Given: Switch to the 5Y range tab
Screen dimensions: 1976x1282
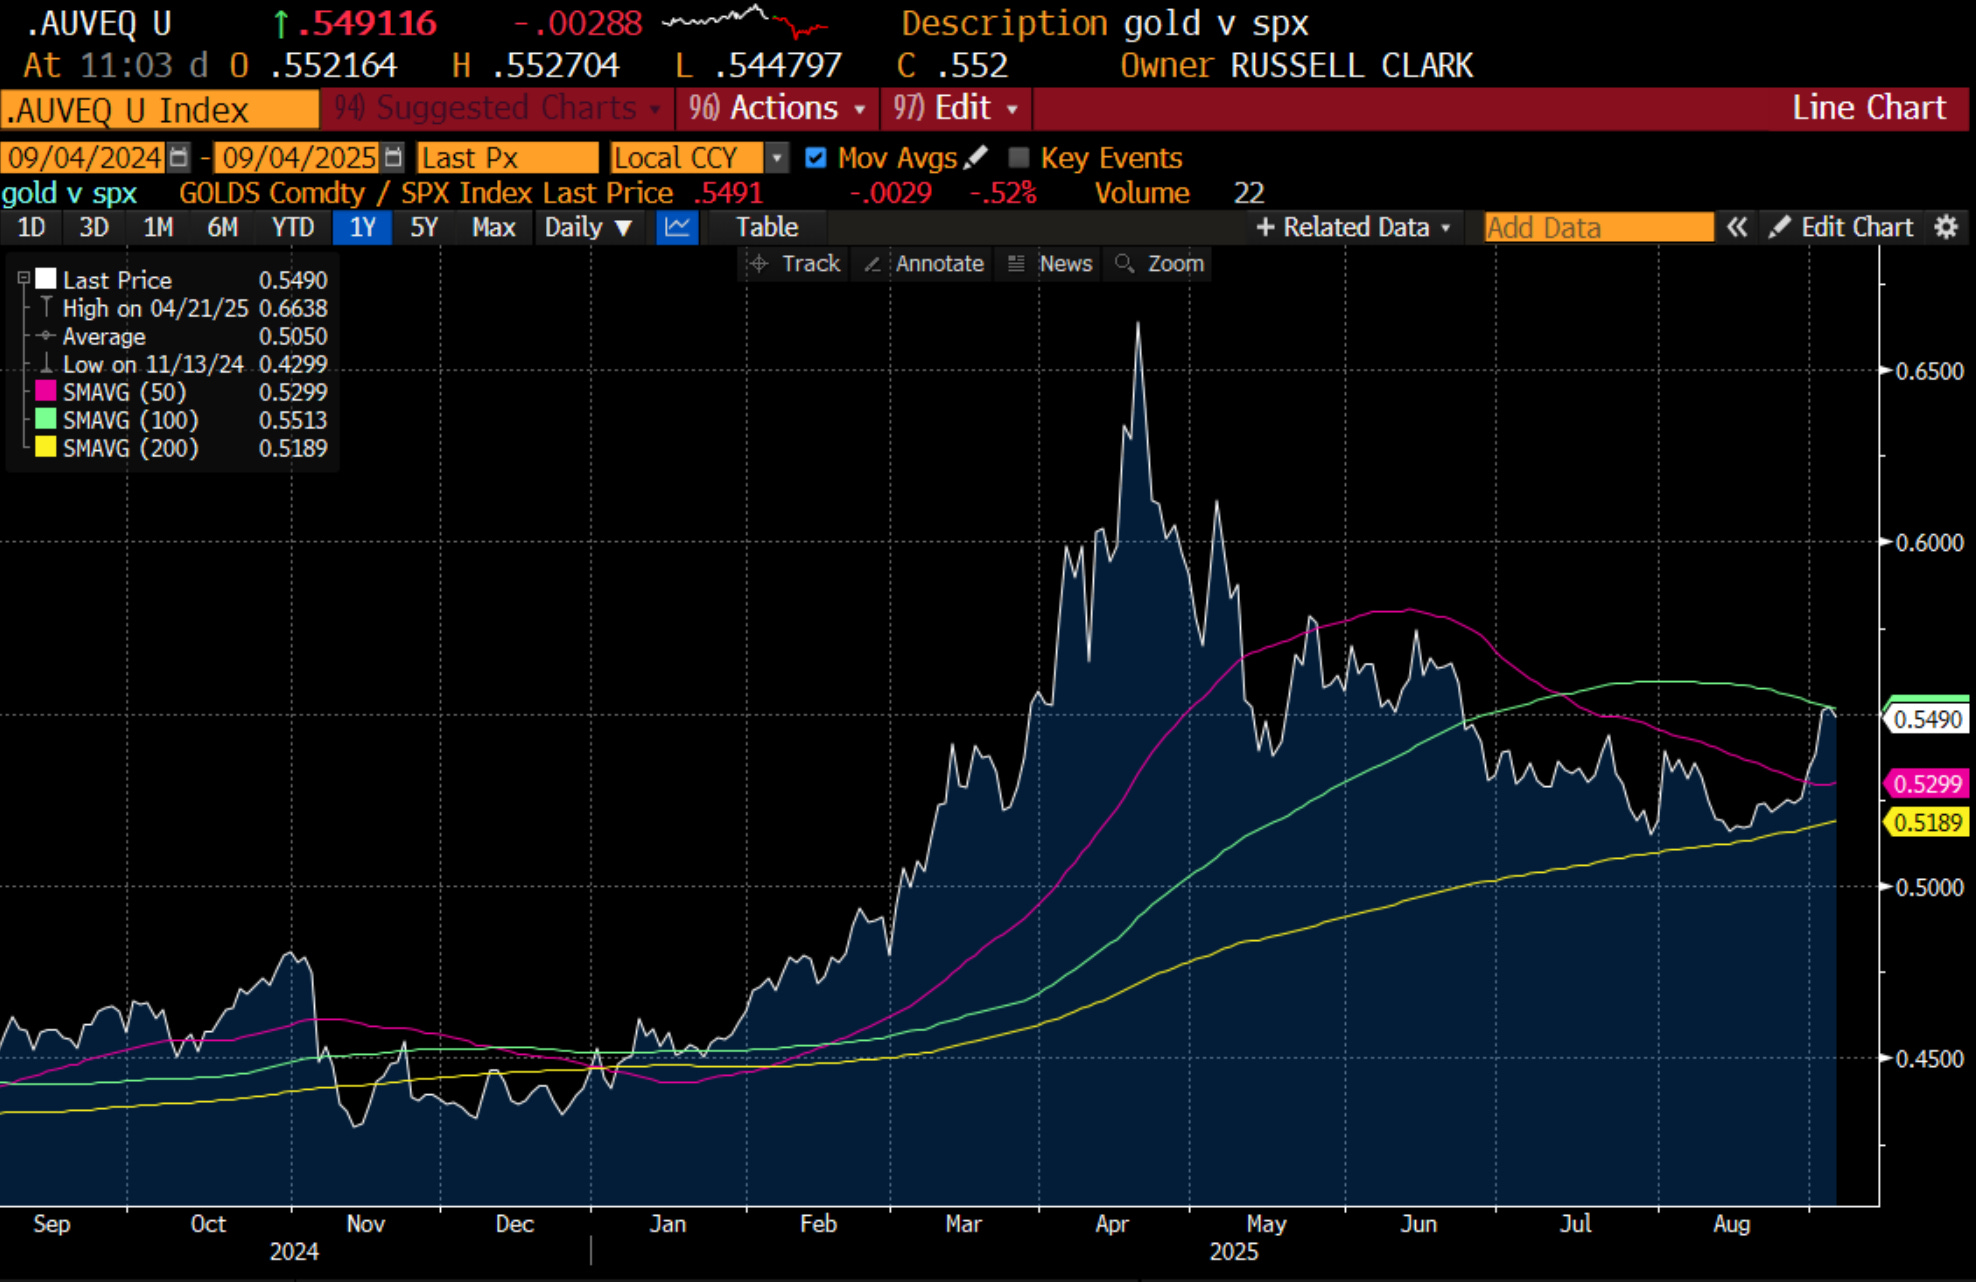Looking at the screenshot, I should coord(424,227).
